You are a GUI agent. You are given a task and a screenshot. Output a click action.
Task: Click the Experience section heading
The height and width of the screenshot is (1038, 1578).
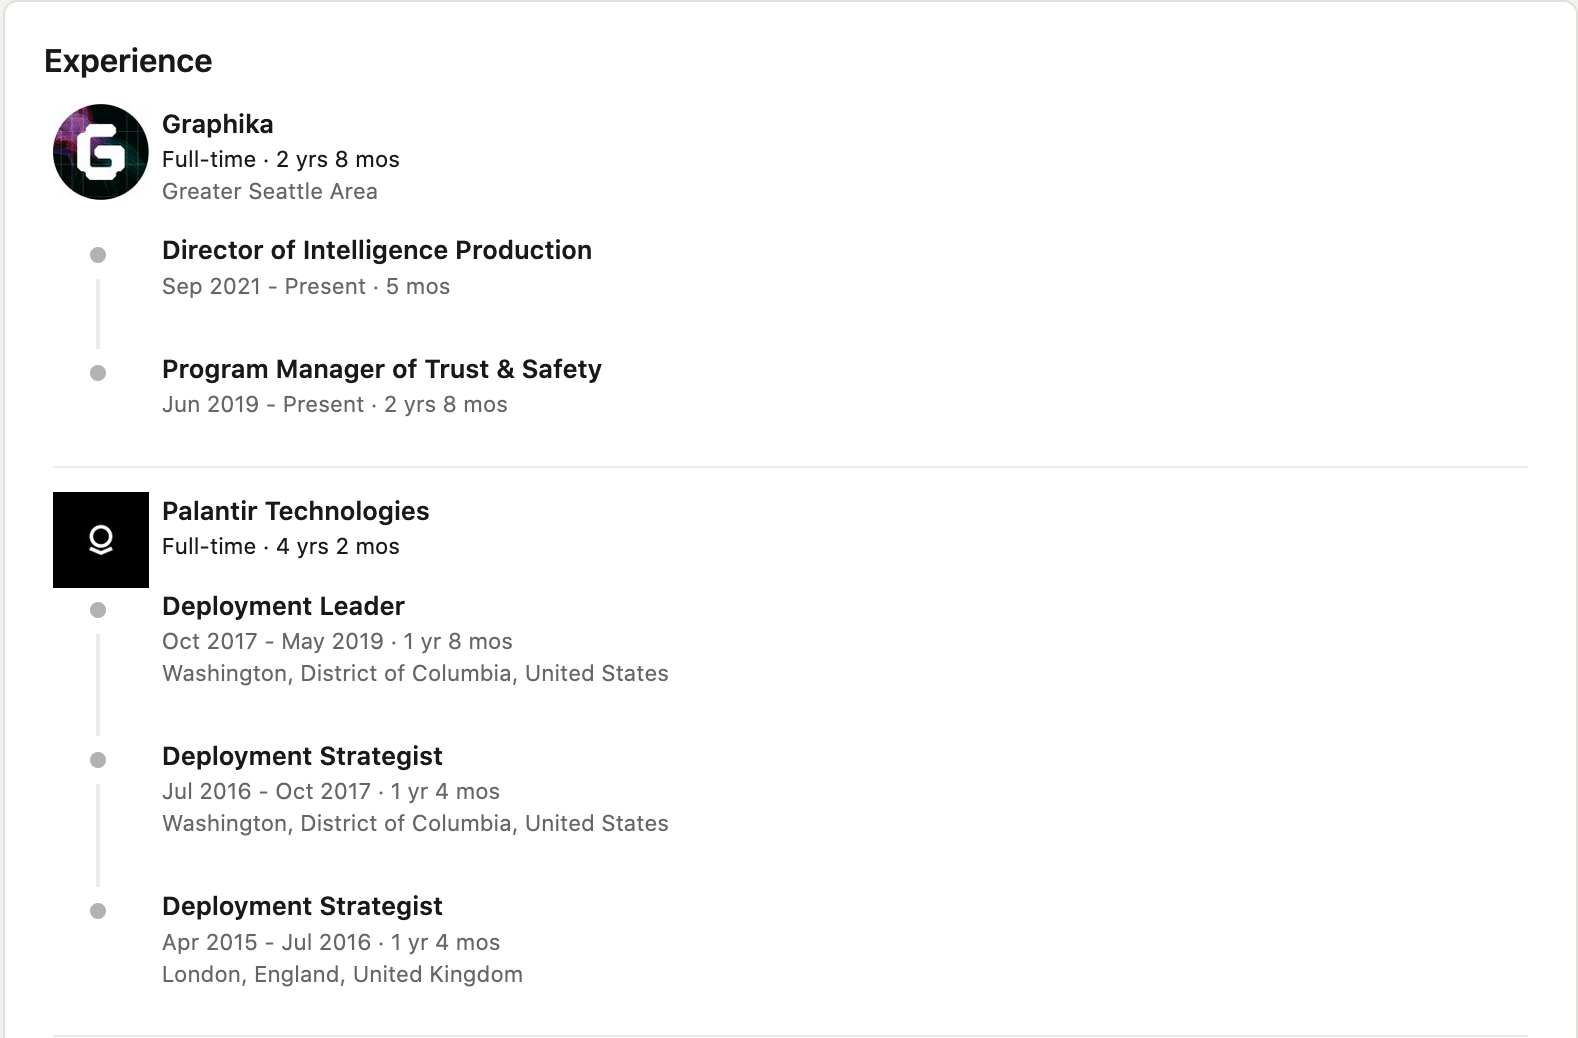(x=128, y=61)
